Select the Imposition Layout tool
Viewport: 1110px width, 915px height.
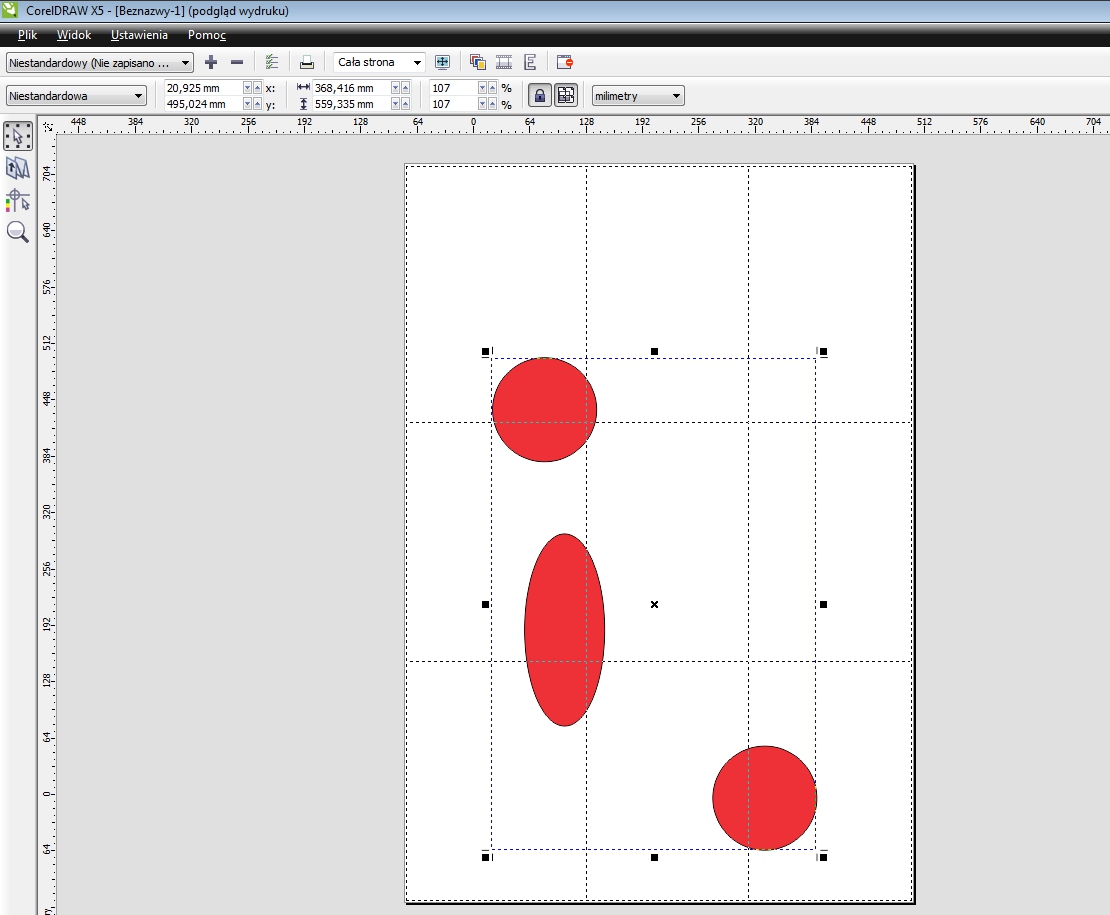tap(18, 168)
